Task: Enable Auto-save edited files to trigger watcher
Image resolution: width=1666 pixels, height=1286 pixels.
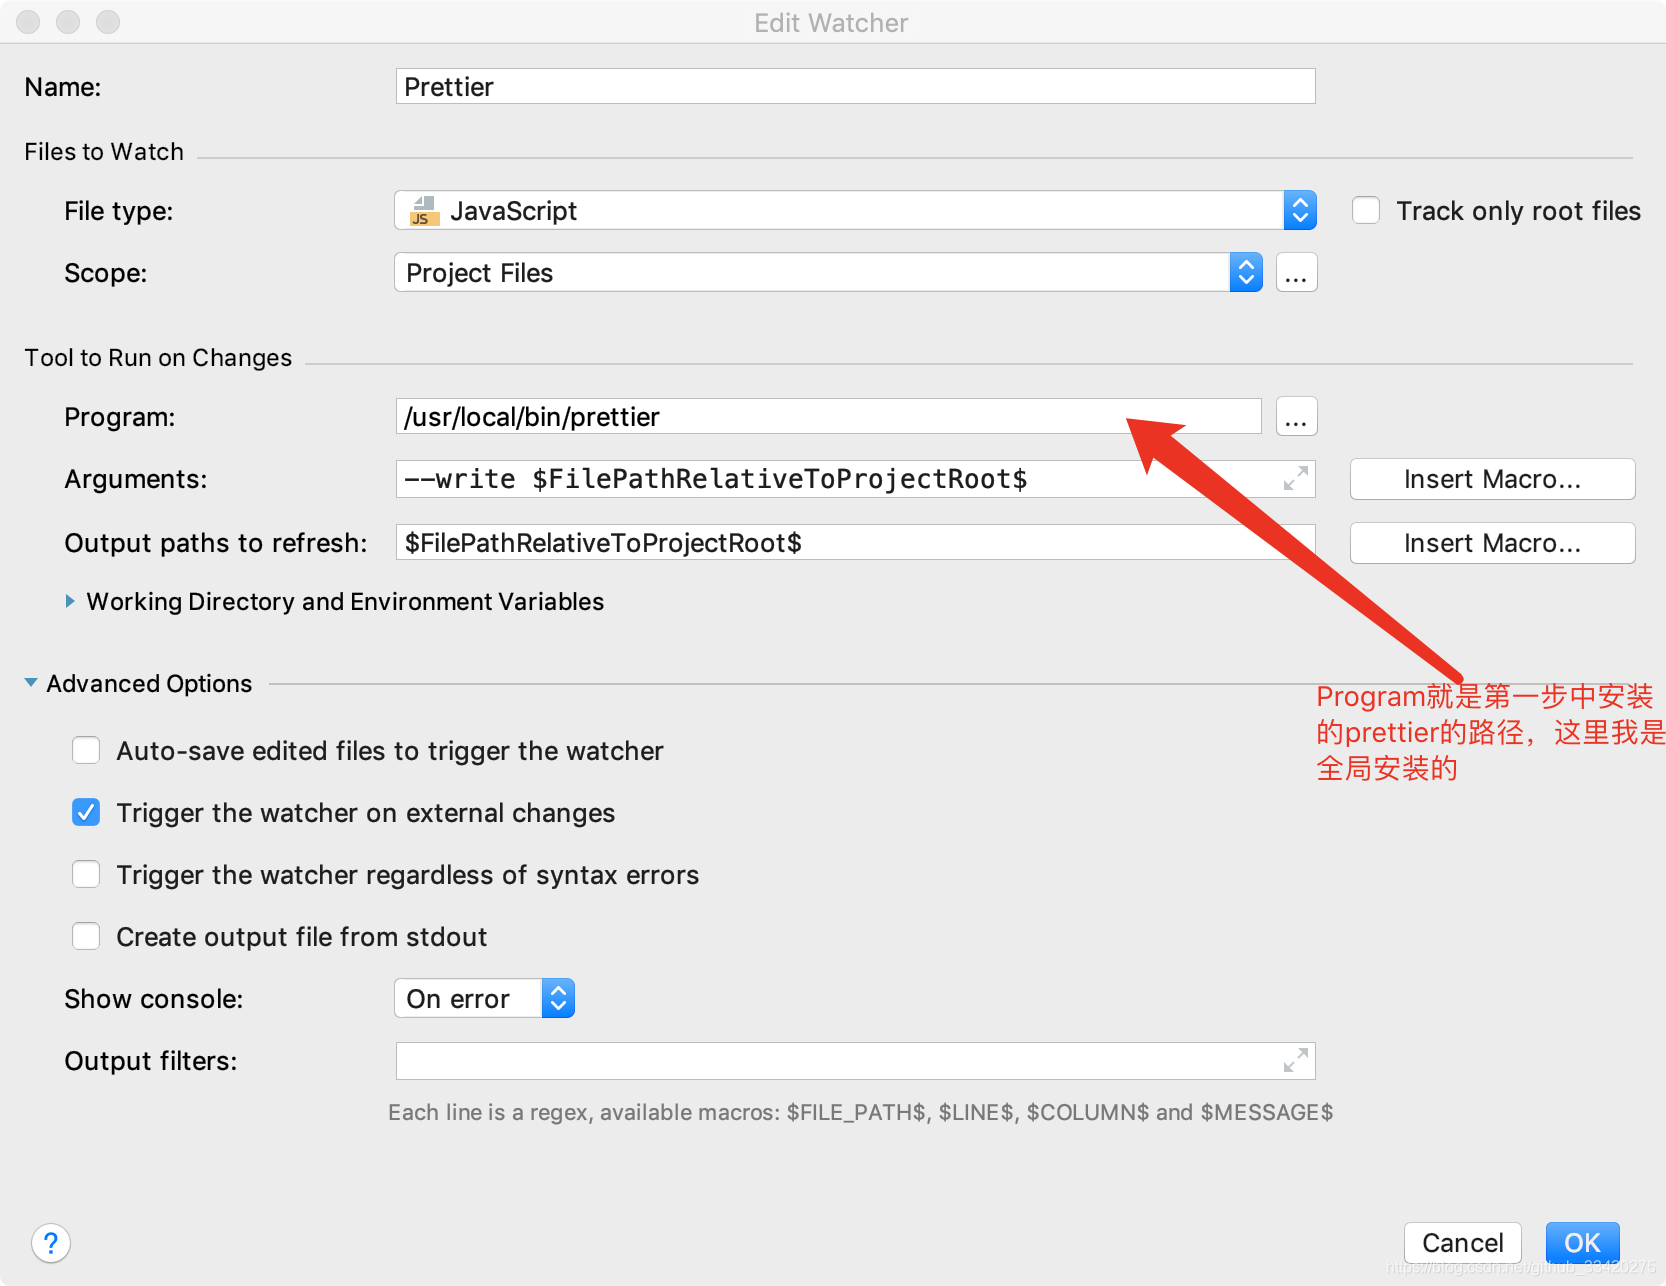Action: click(86, 750)
